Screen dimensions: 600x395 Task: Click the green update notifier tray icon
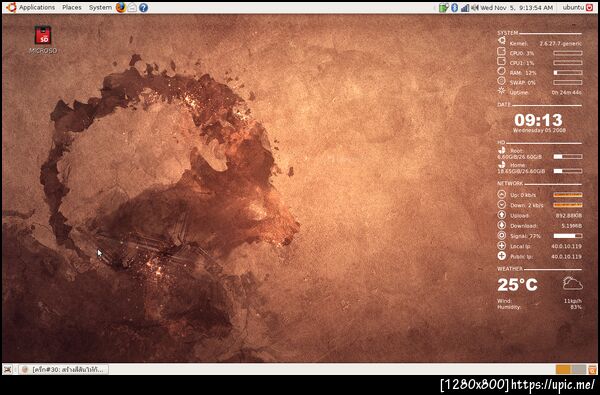[443, 8]
